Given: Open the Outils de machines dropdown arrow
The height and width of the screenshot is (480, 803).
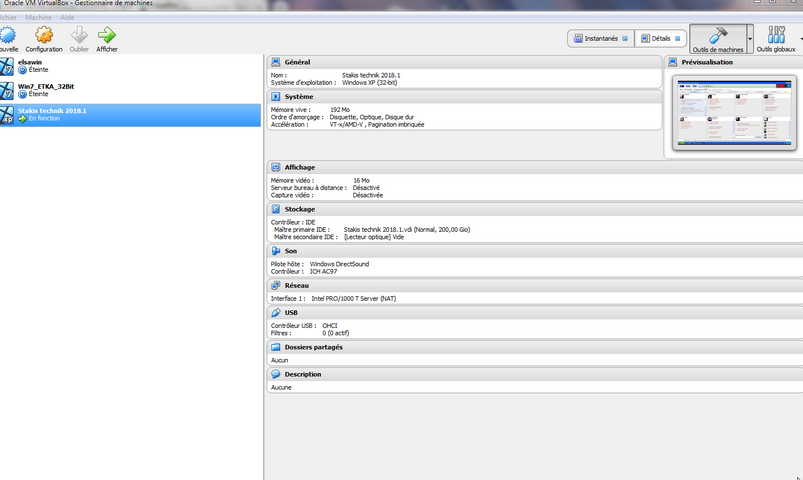Looking at the screenshot, I should (x=750, y=39).
